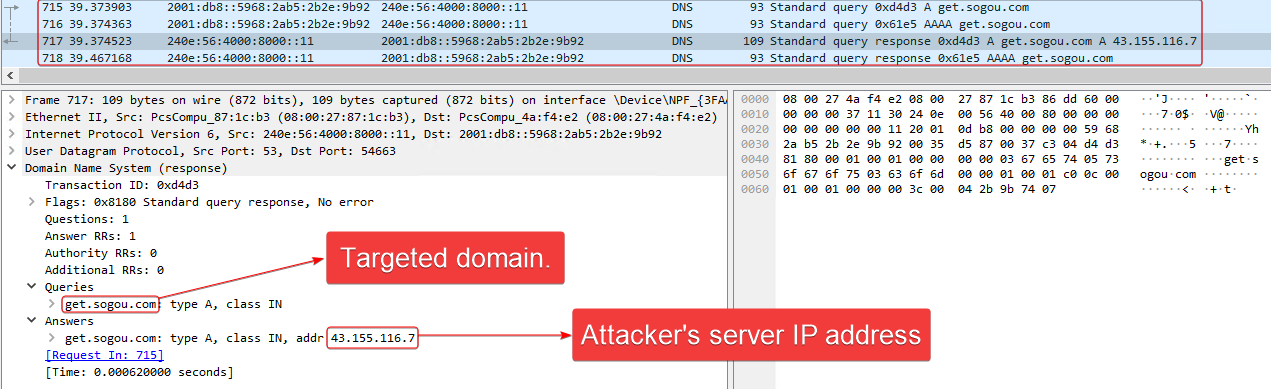Image resolution: width=1271 pixels, height=389 pixels.
Task: Expand get.sogou.com answer entry under Answers
Action: 52,338
